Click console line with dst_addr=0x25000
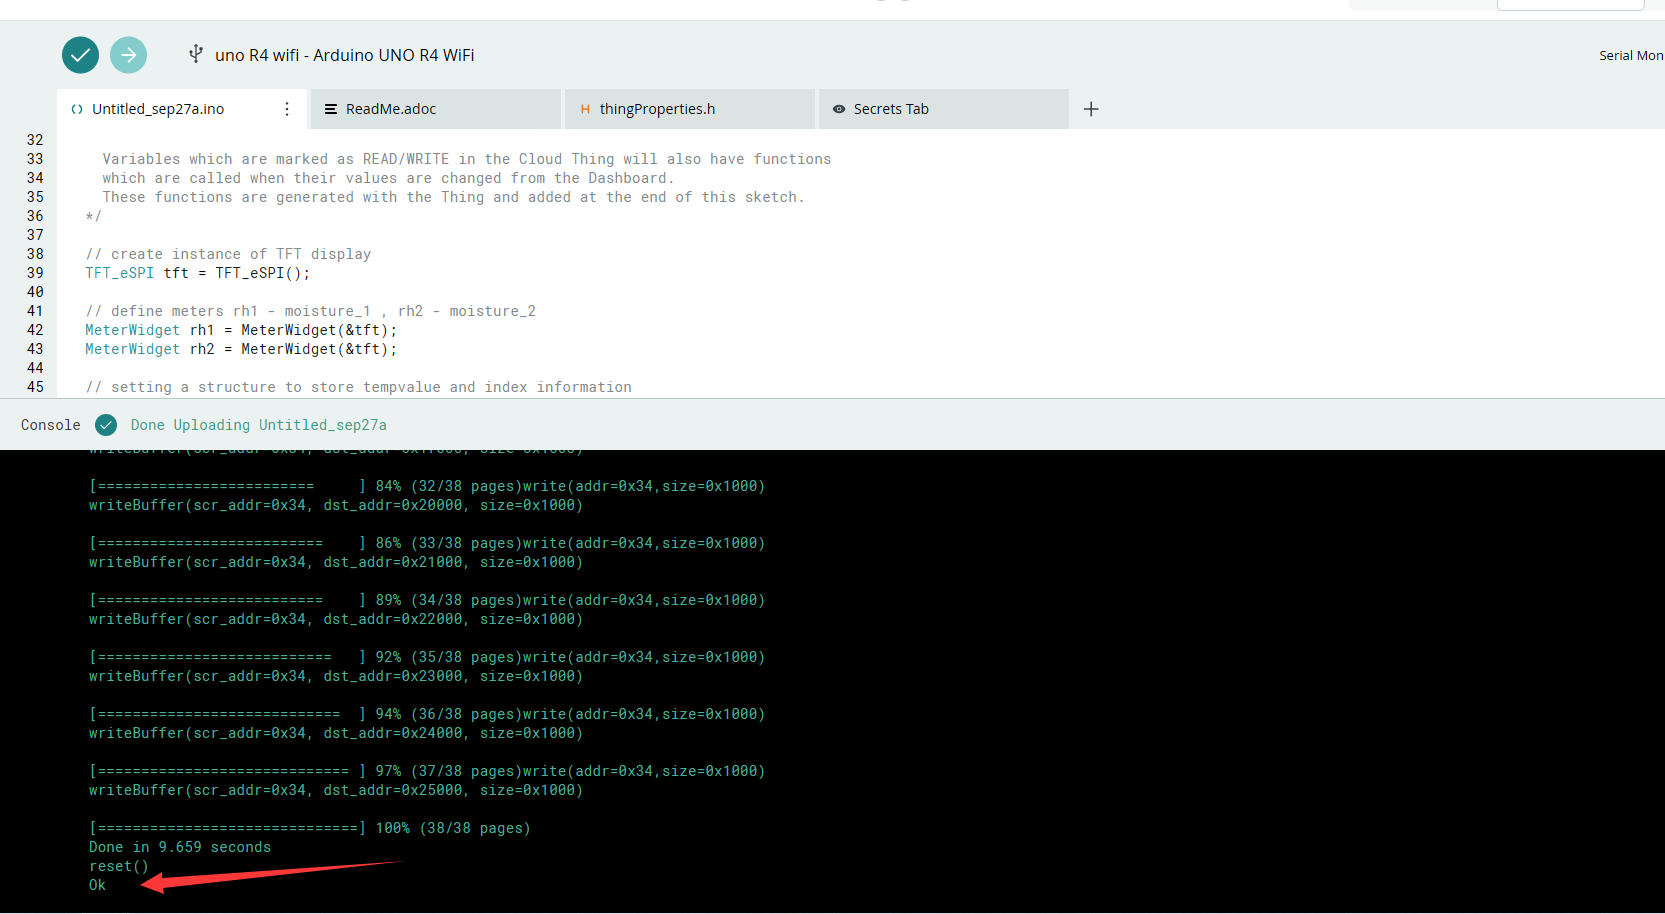The image size is (1665, 914). [336, 790]
